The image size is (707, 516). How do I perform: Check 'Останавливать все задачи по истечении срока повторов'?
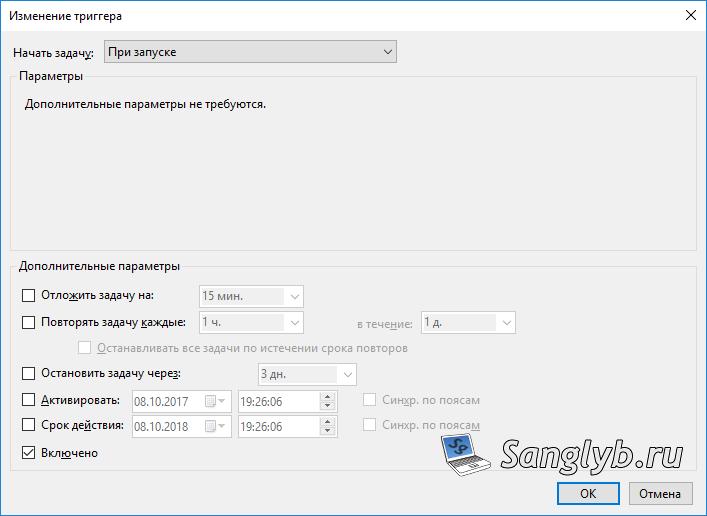[84, 348]
